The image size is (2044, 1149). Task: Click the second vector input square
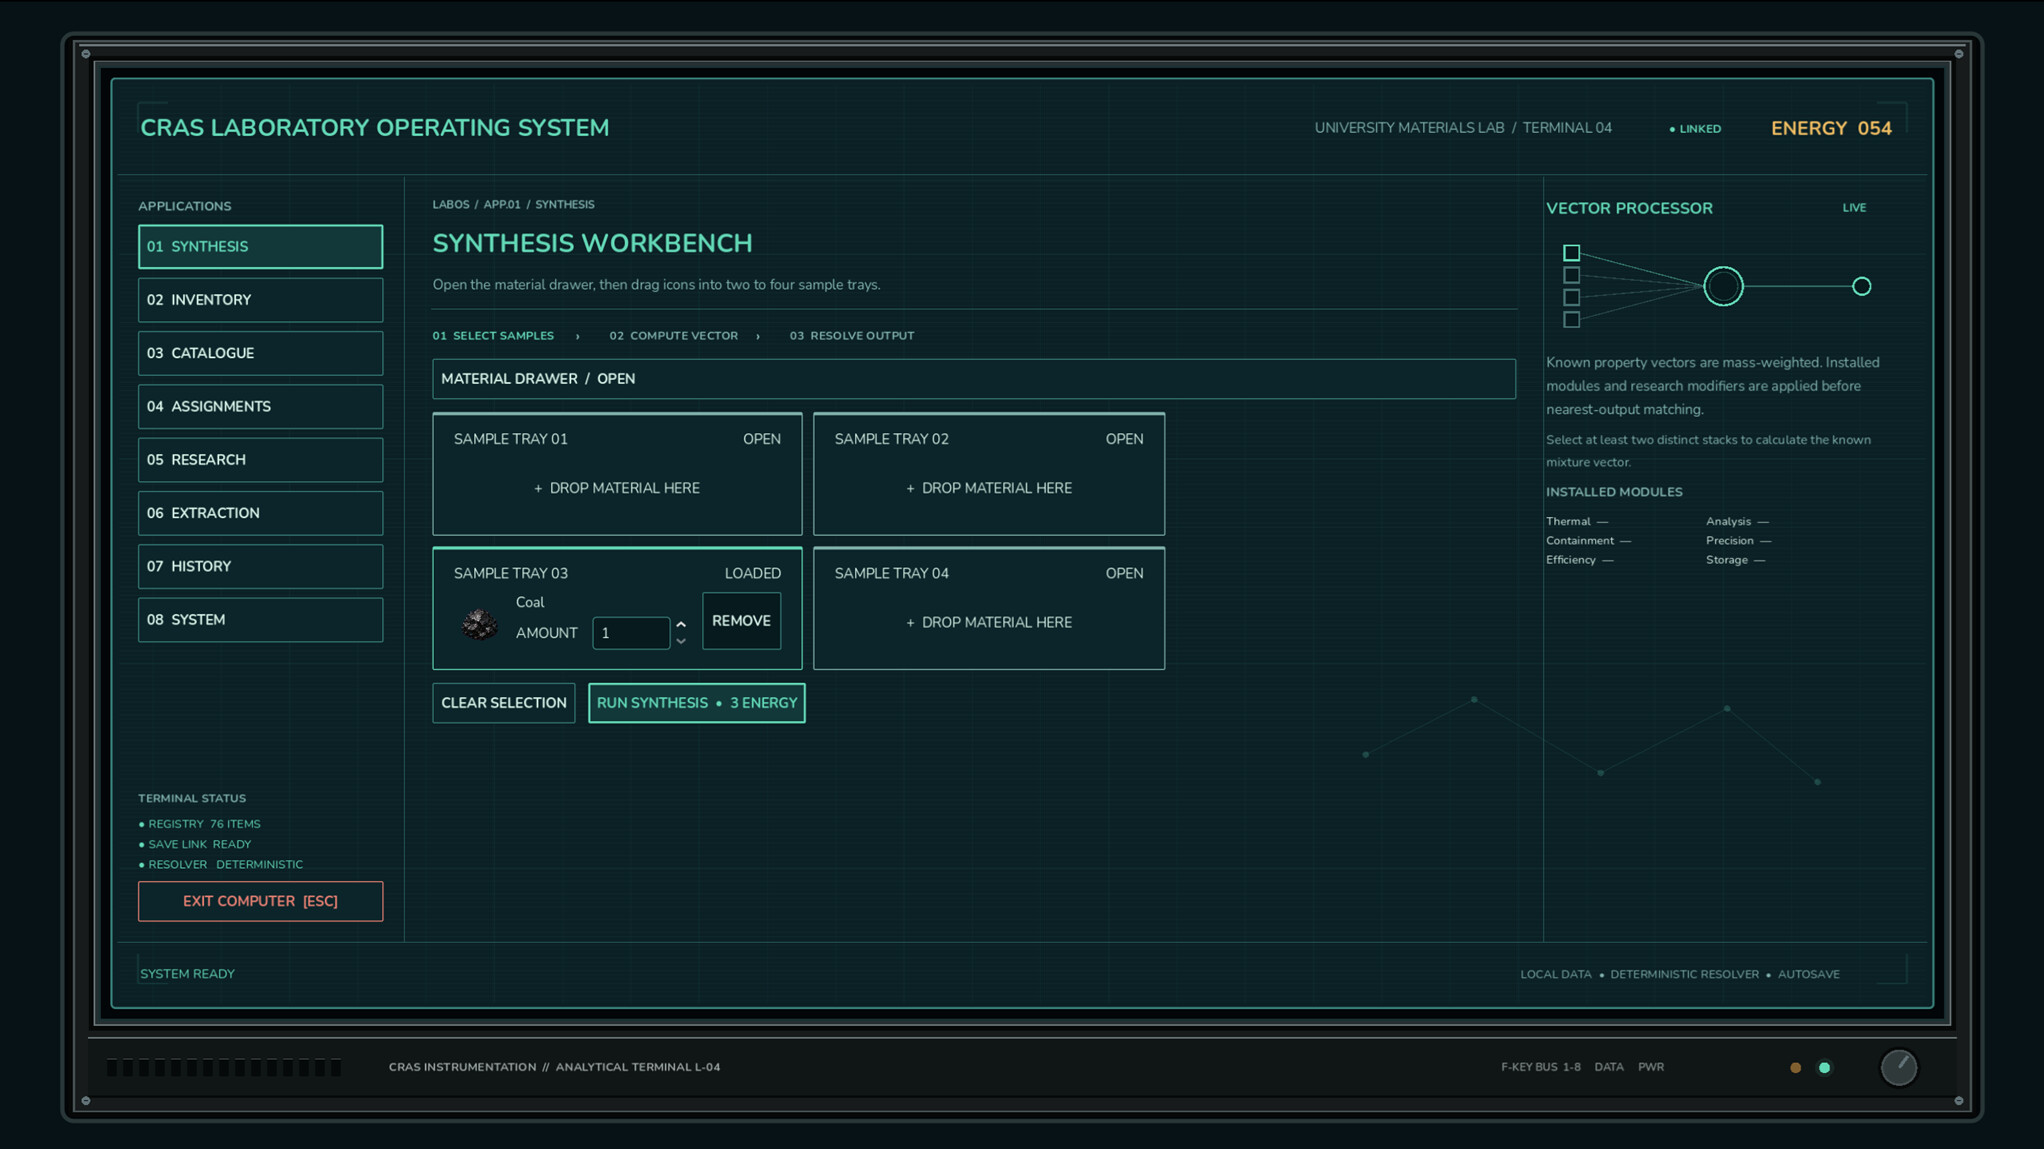(x=1571, y=275)
